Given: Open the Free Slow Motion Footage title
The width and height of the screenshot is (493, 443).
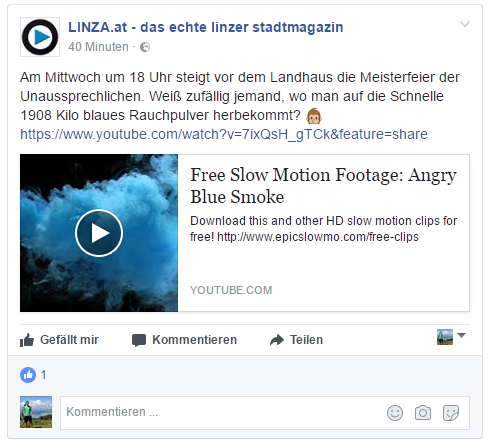Looking at the screenshot, I should (x=323, y=185).
